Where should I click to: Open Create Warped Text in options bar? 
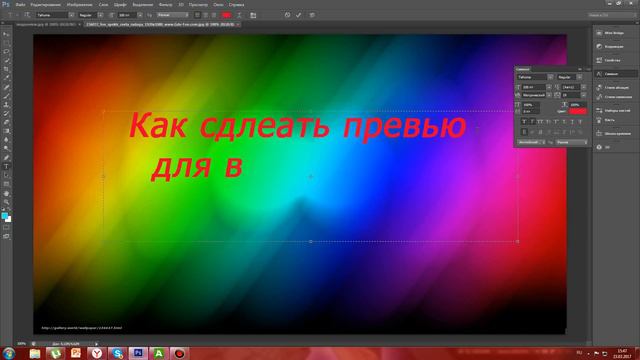click(239, 15)
